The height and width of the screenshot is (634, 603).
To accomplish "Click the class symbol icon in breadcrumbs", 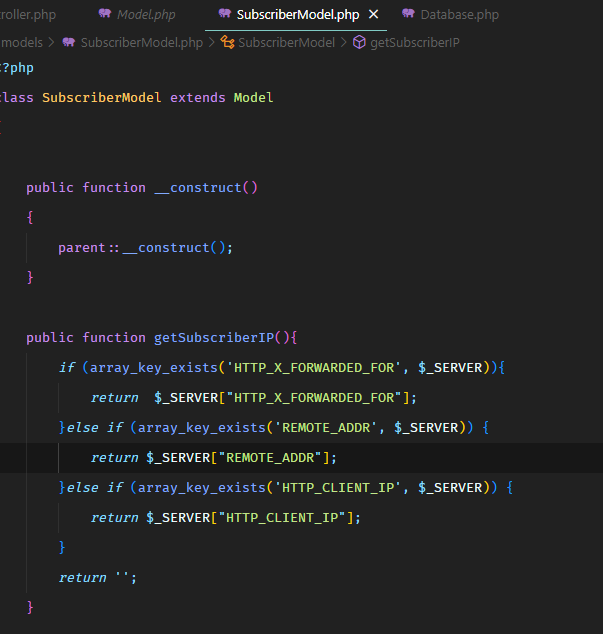I will 227,43.
